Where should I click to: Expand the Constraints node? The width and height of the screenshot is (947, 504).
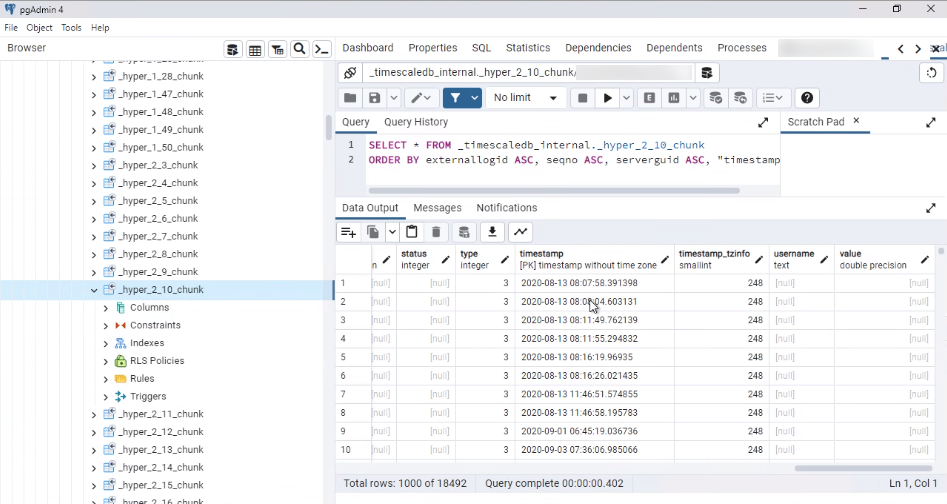pyautogui.click(x=106, y=326)
